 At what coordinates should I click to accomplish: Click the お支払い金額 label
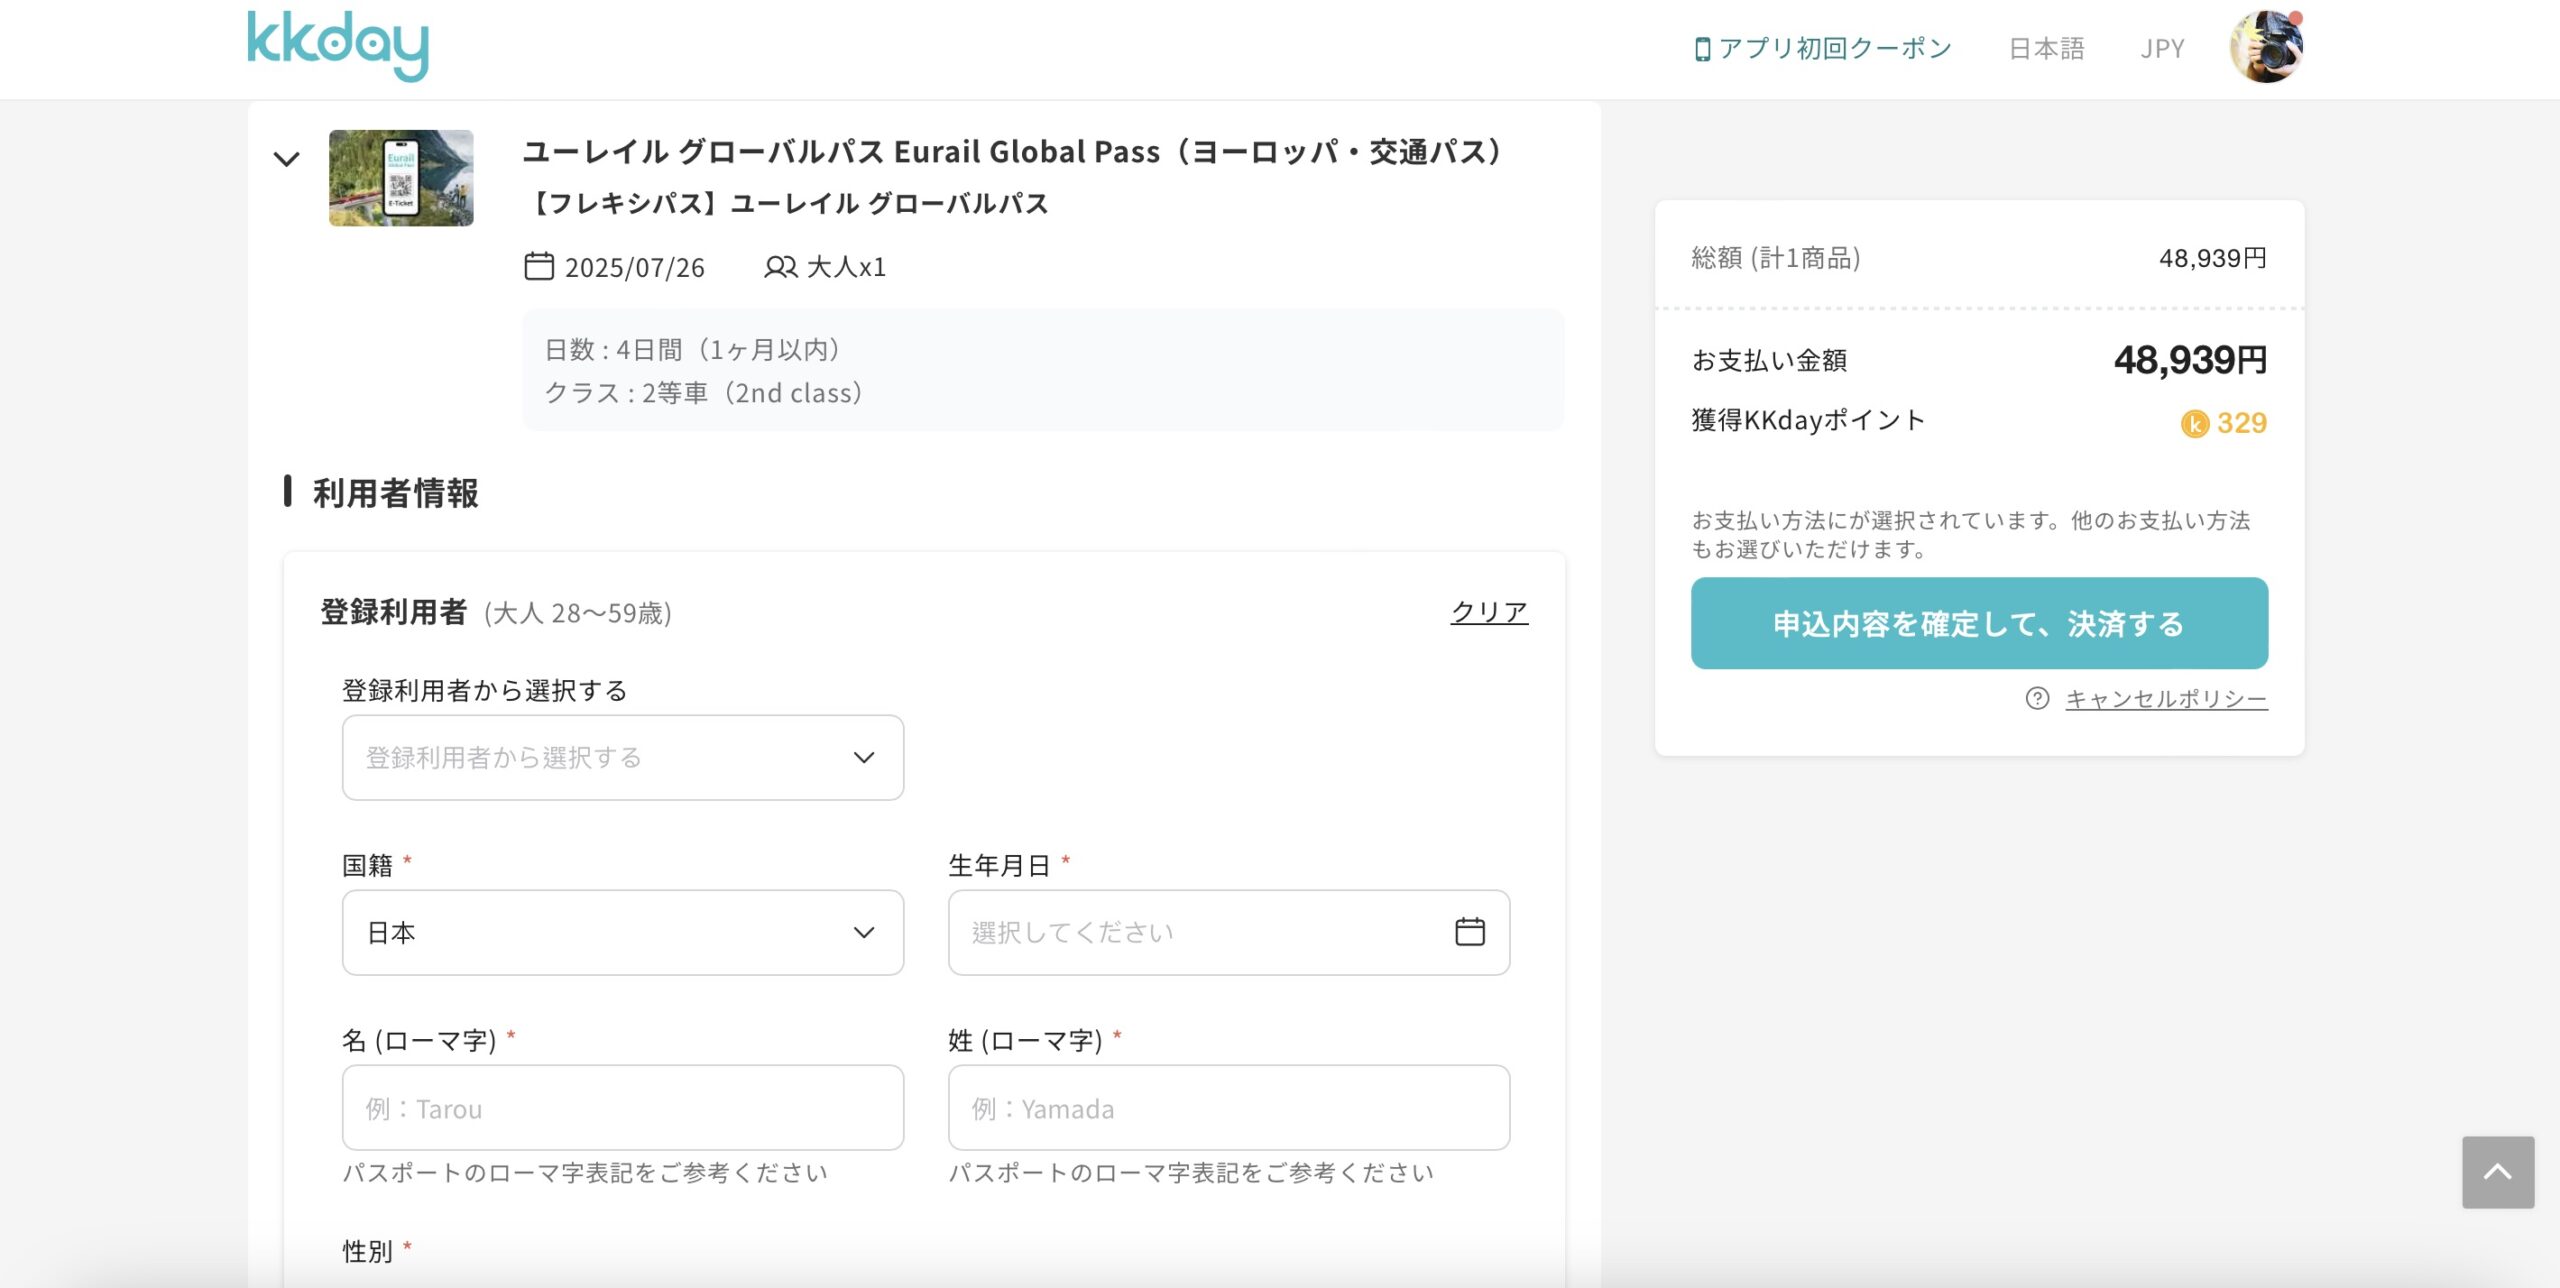coord(1769,360)
